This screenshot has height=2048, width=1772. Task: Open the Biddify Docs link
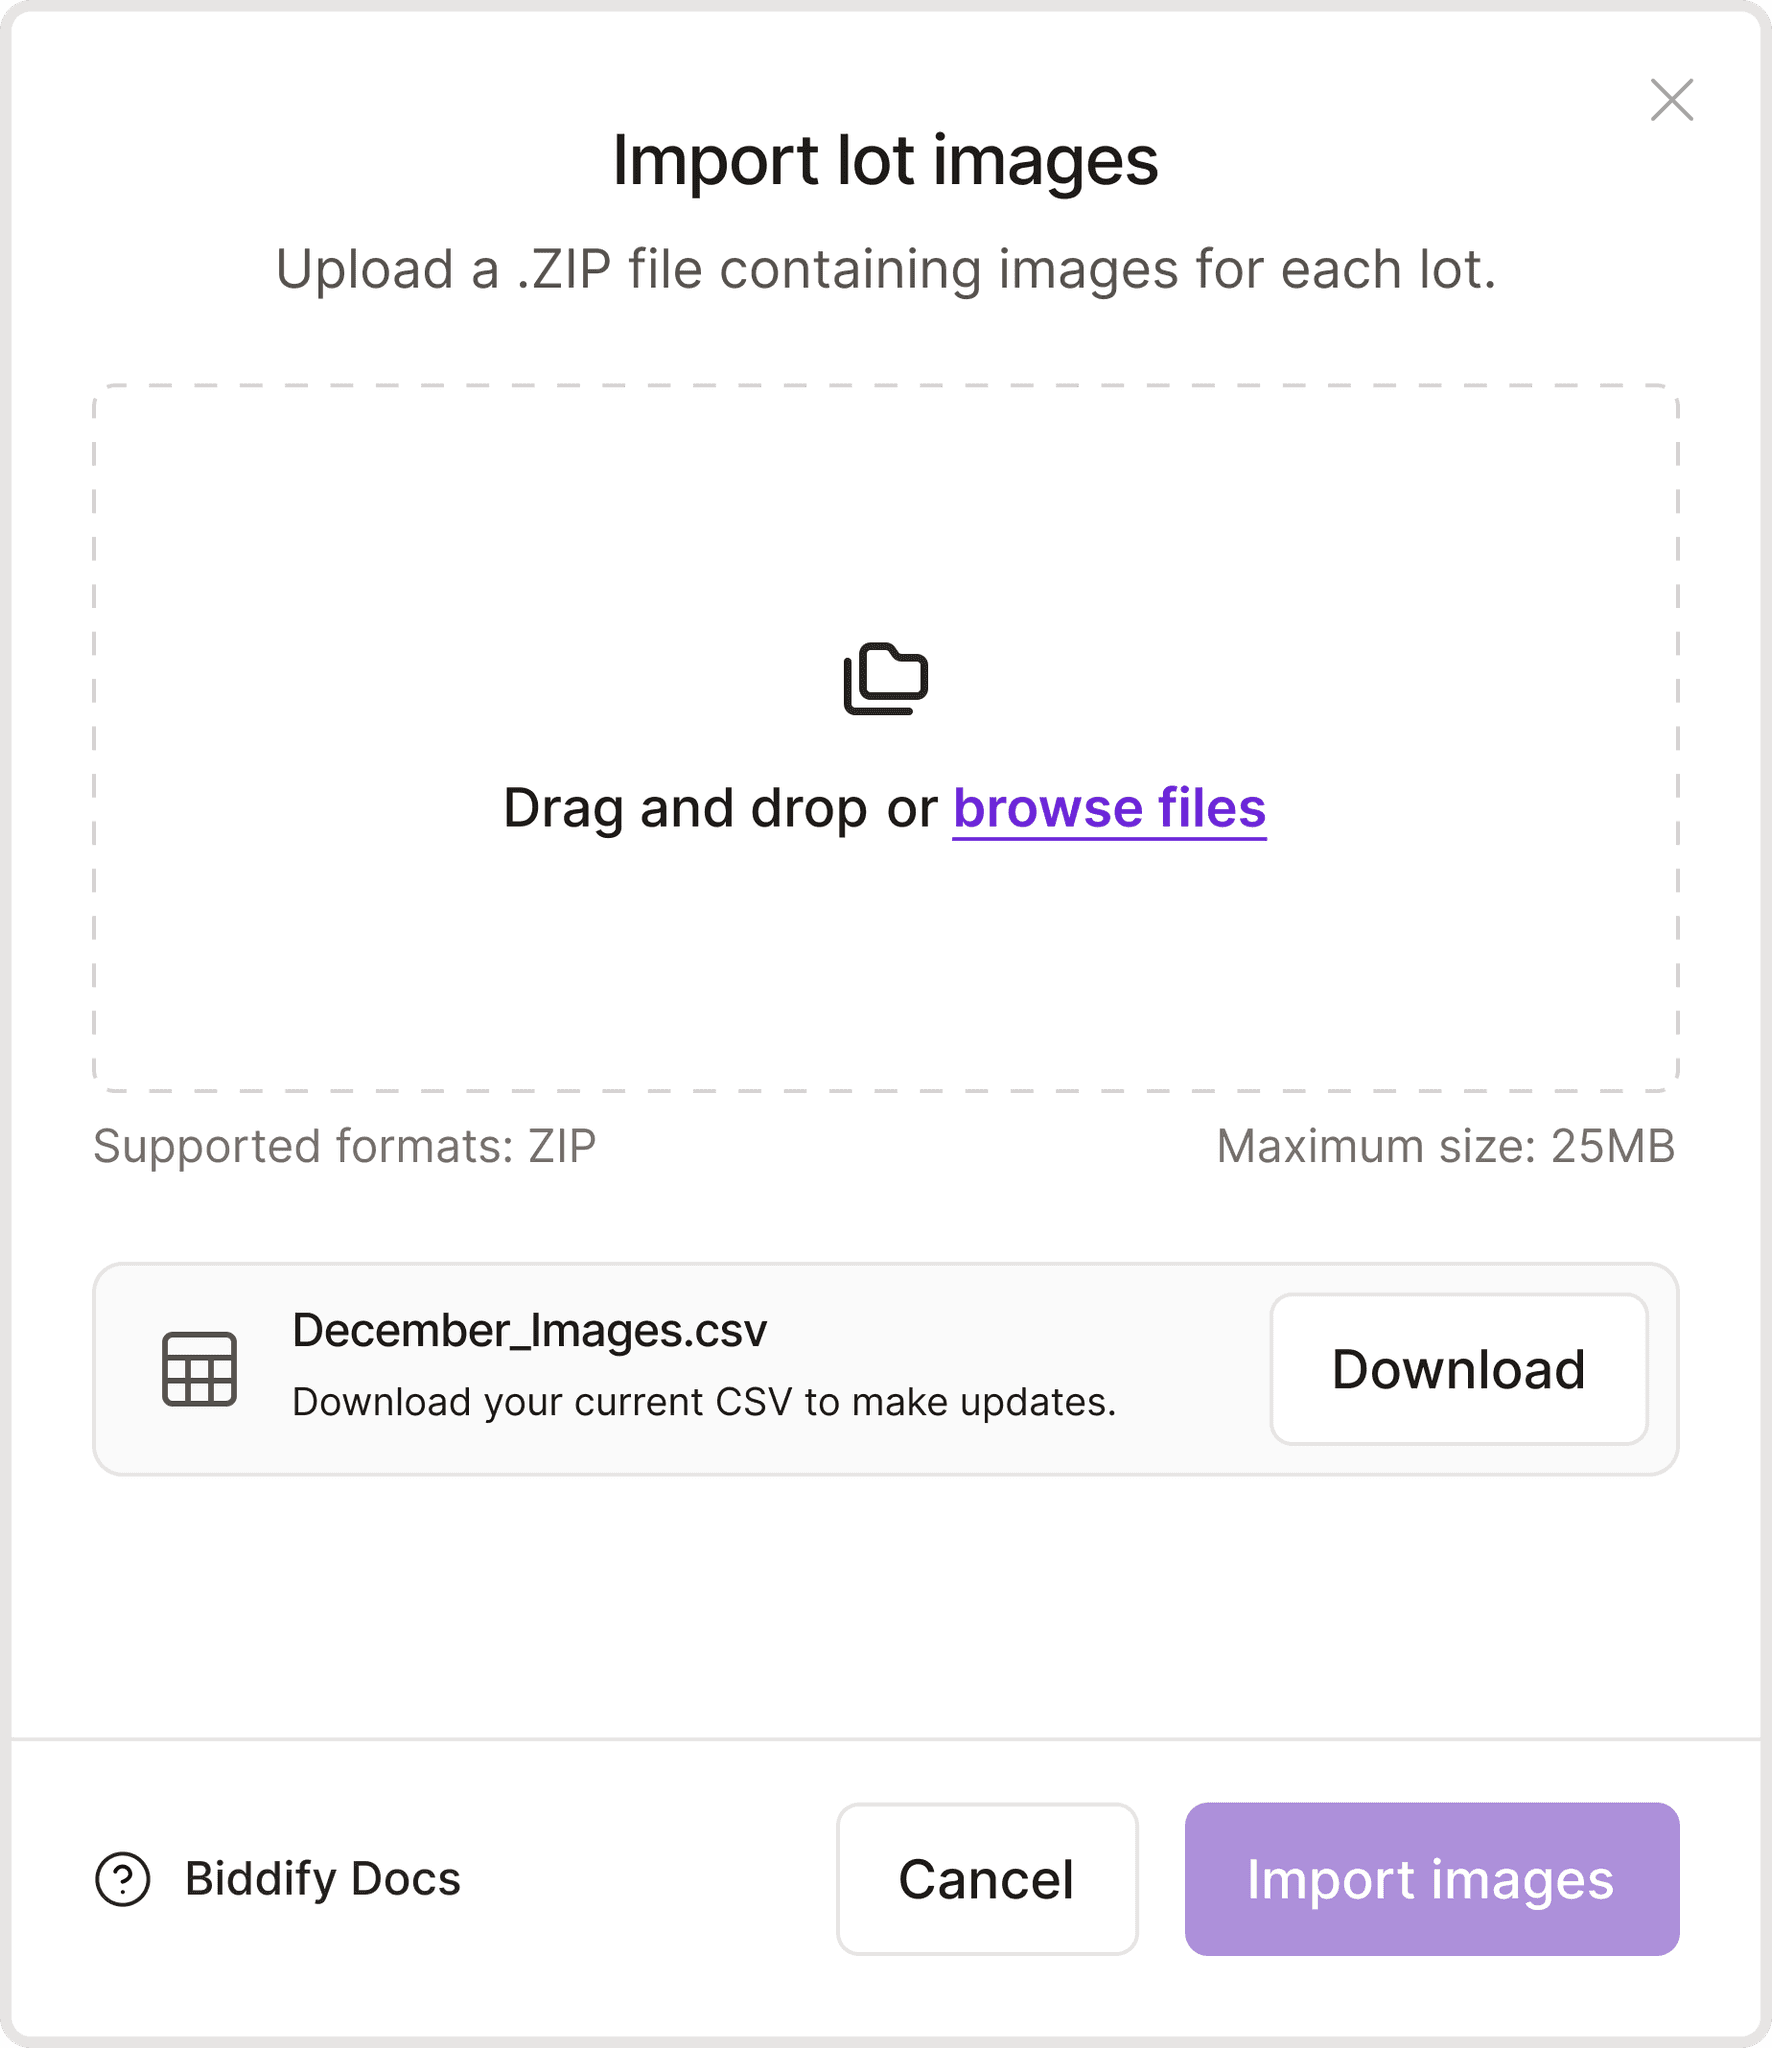coord(322,1879)
